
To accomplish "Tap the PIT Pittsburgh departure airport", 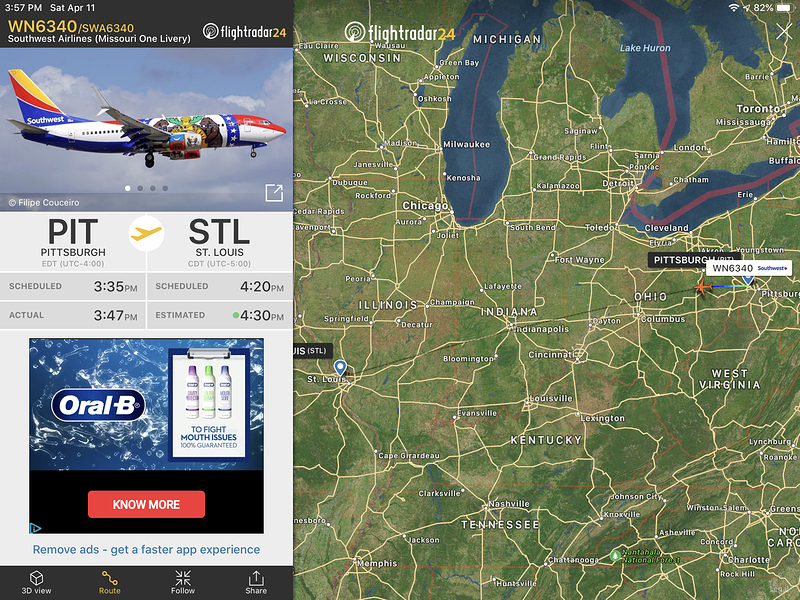I will (x=73, y=242).
